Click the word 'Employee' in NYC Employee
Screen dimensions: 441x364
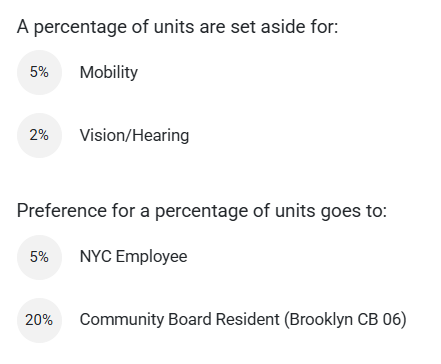(x=152, y=257)
